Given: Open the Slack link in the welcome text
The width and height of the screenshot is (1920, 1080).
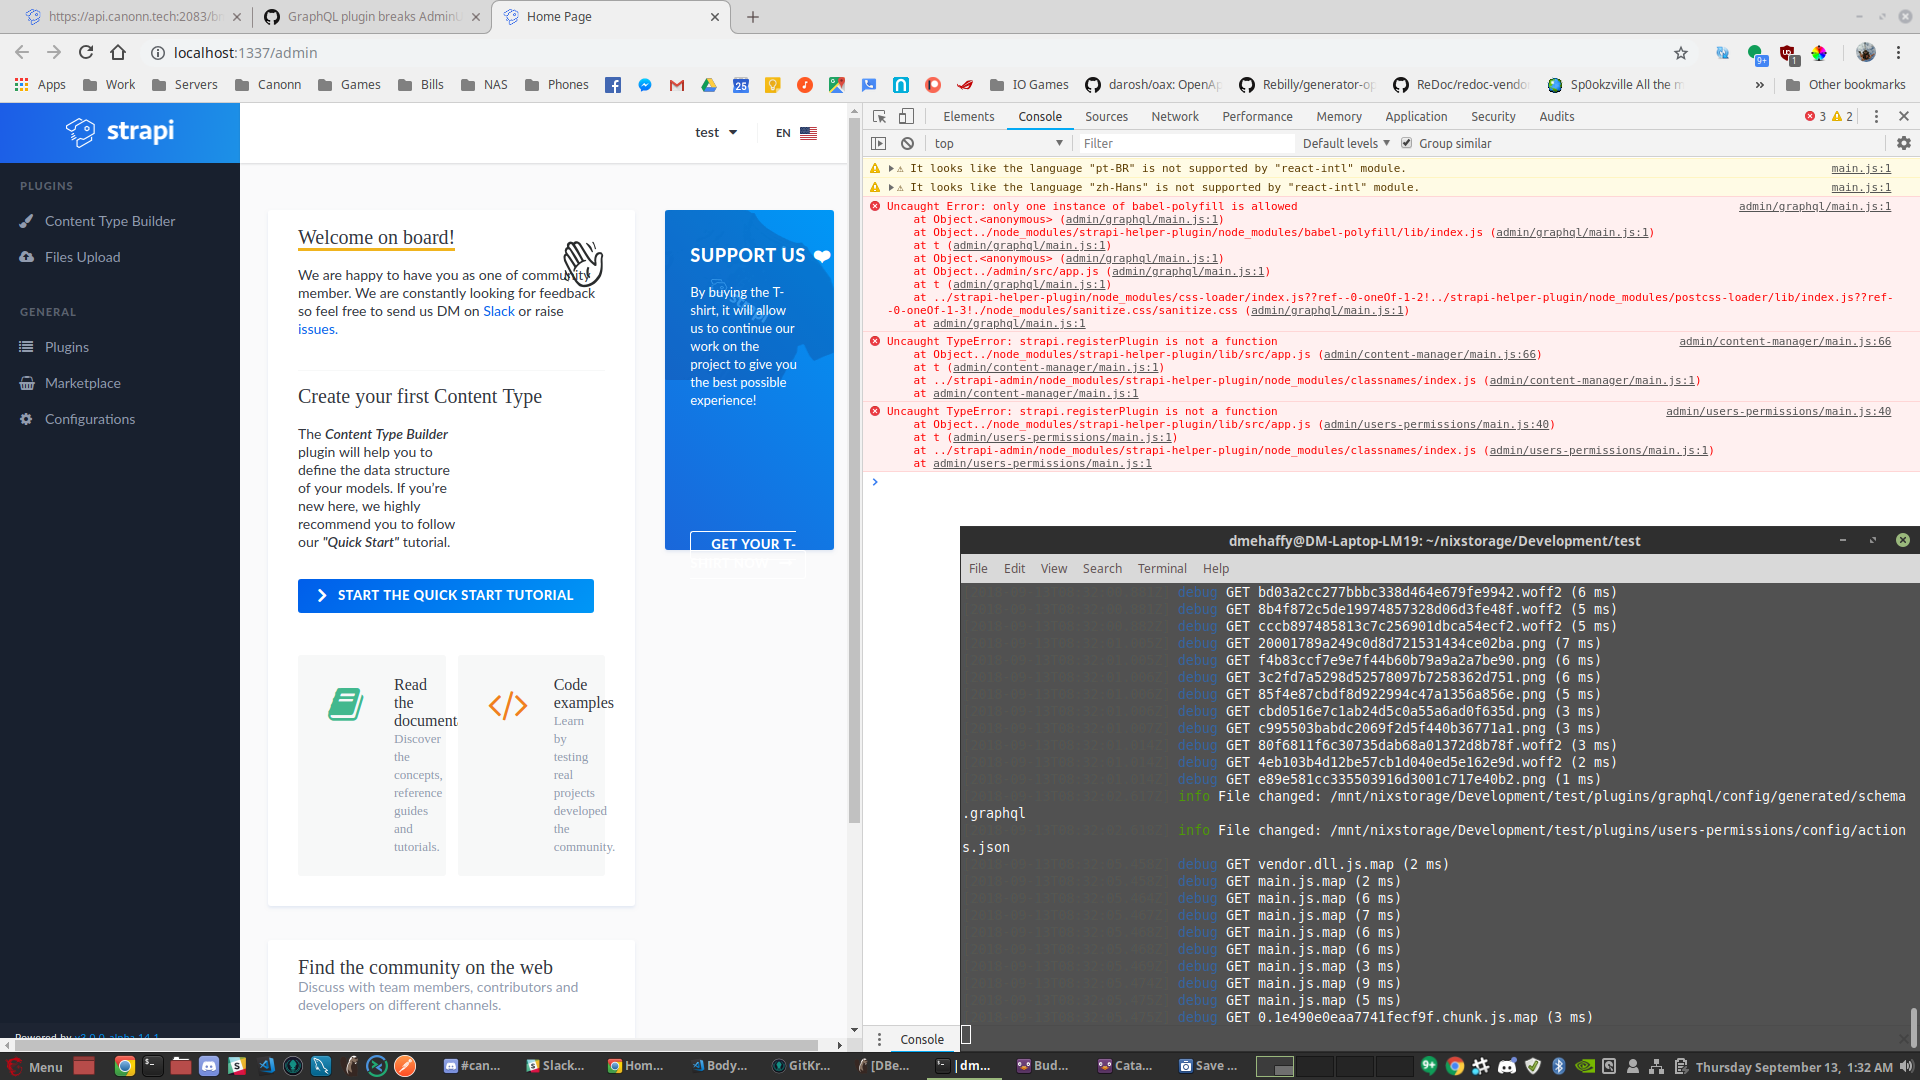Looking at the screenshot, I should [x=498, y=311].
